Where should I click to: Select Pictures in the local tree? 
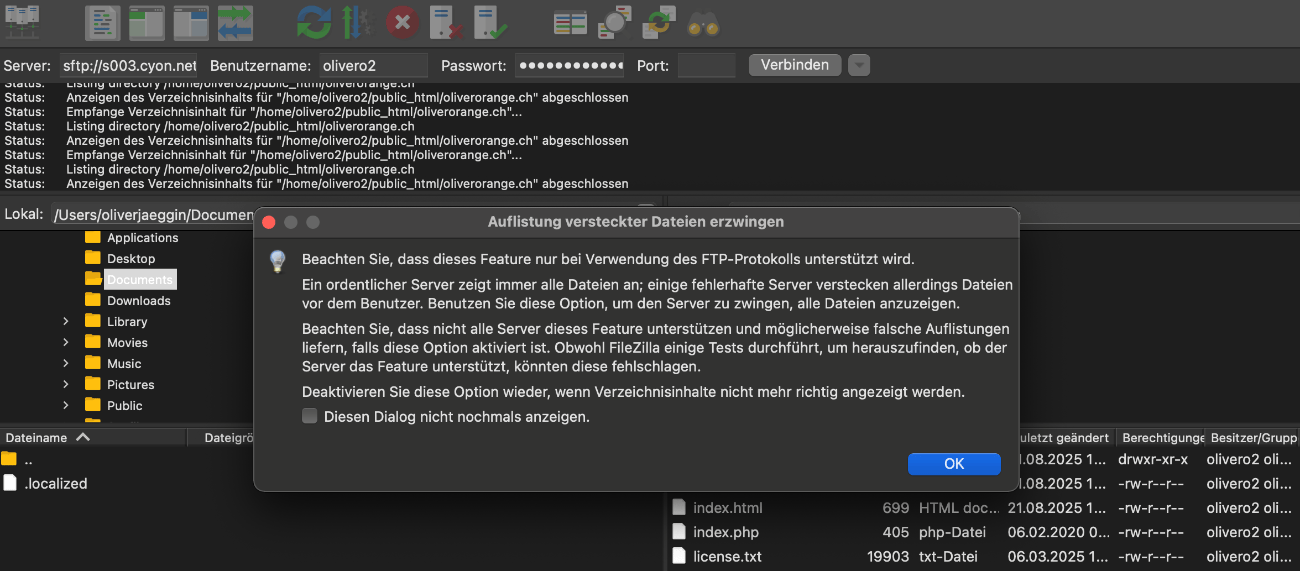click(131, 384)
